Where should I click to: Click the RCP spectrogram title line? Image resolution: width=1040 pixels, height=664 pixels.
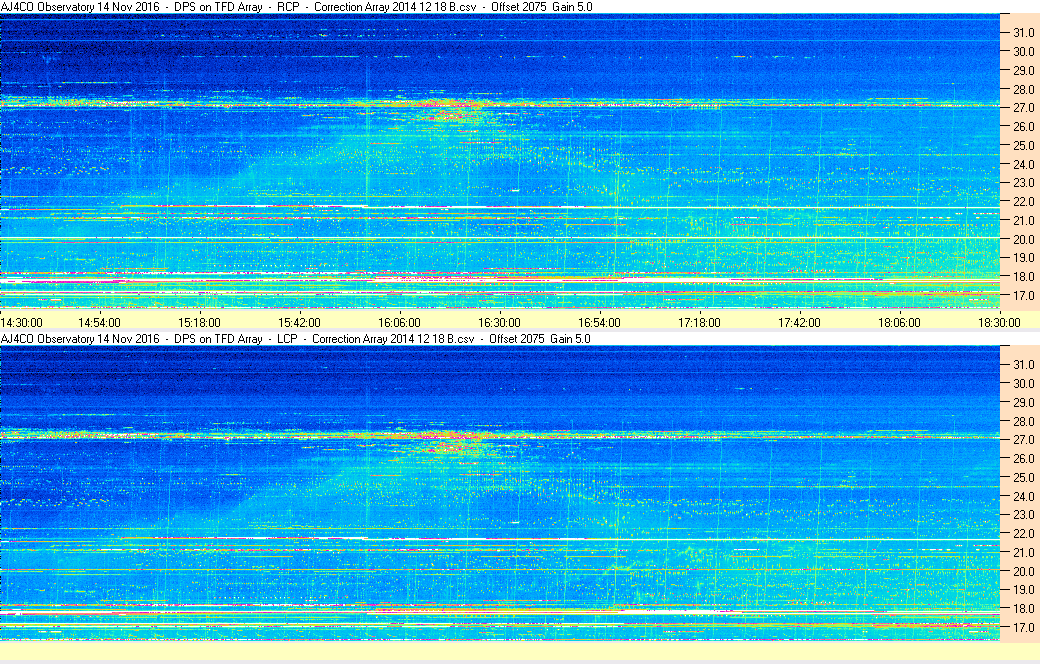click(296, 7)
